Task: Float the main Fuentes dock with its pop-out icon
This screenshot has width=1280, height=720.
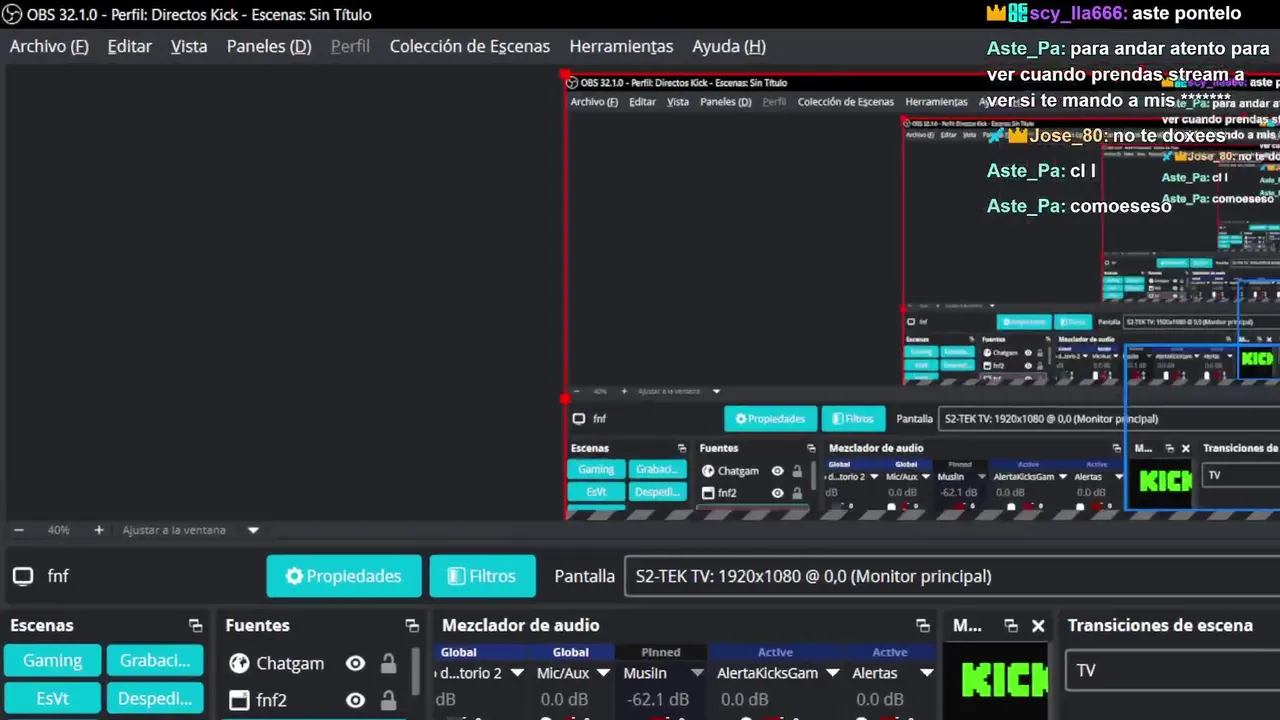Action: tap(412, 625)
